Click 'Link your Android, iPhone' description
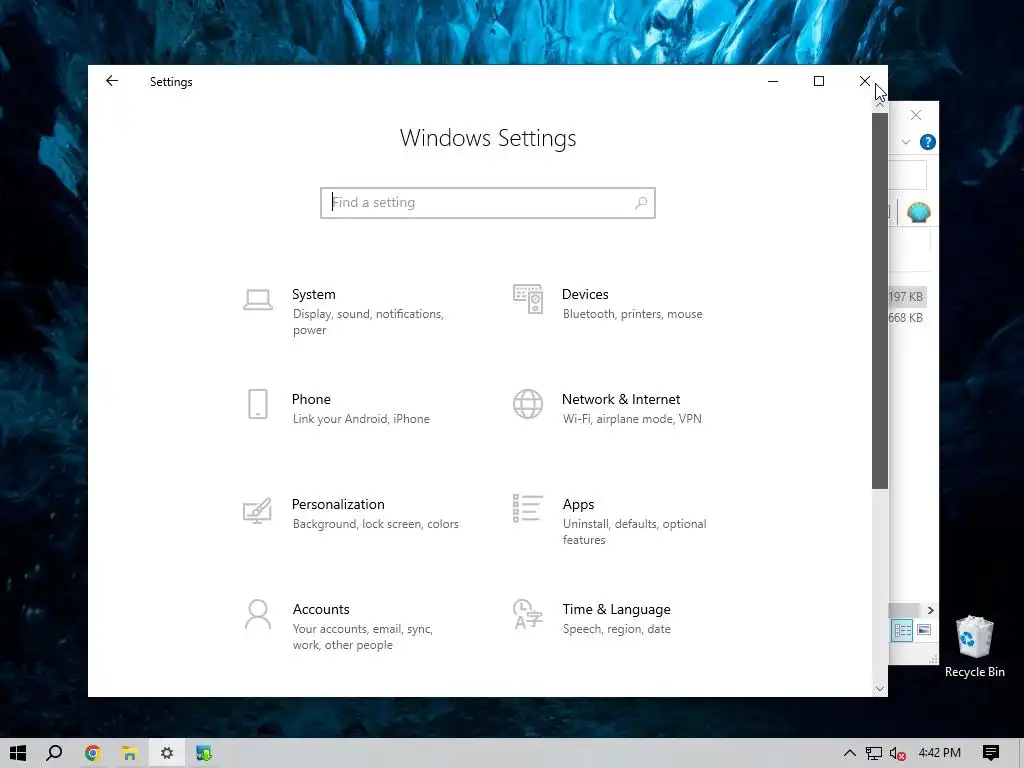The height and width of the screenshot is (768, 1024). click(x=361, y=419)
